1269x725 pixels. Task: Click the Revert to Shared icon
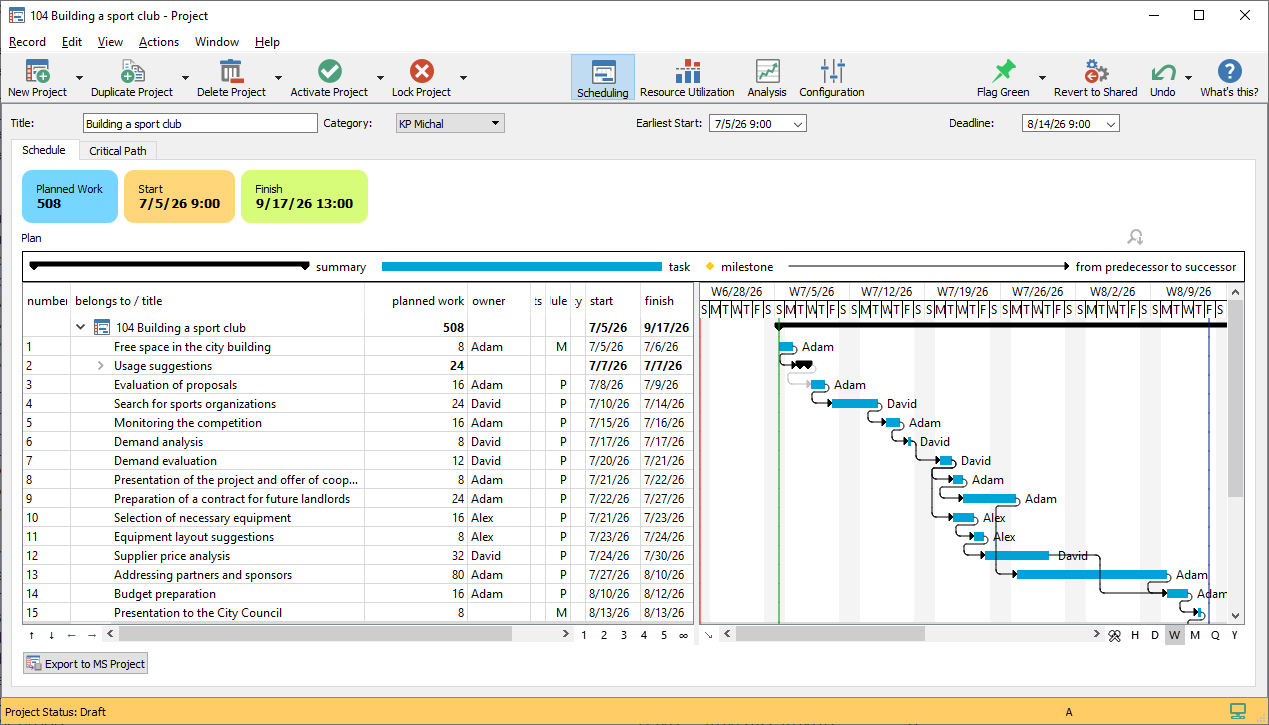(1095, 72)
